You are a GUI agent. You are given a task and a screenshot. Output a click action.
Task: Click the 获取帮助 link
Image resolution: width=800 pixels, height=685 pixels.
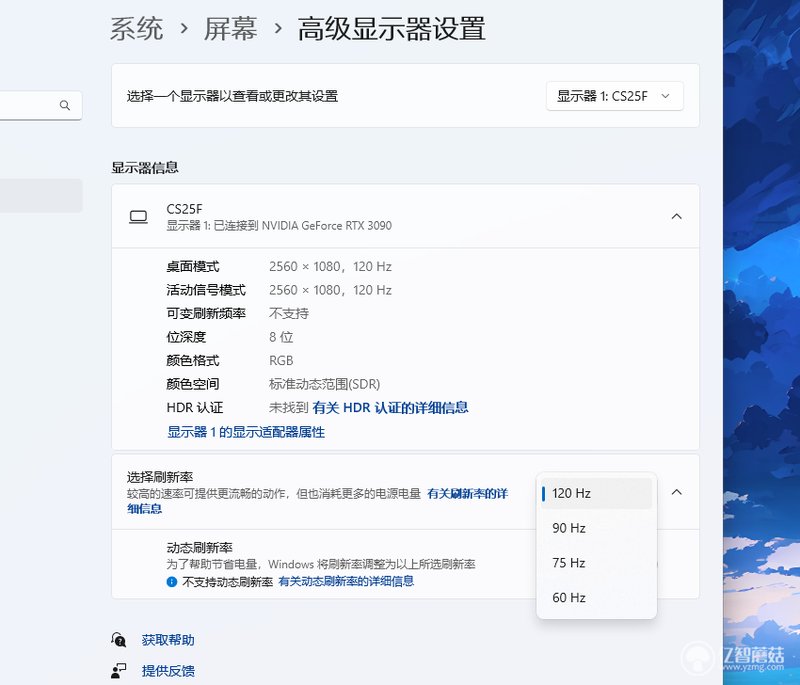168,640
